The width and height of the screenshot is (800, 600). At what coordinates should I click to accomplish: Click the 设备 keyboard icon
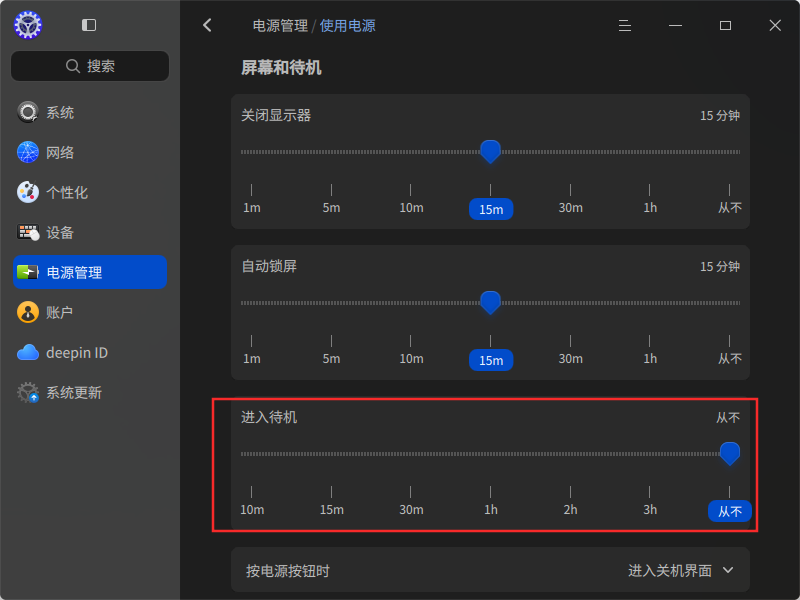tap(28, 232)
